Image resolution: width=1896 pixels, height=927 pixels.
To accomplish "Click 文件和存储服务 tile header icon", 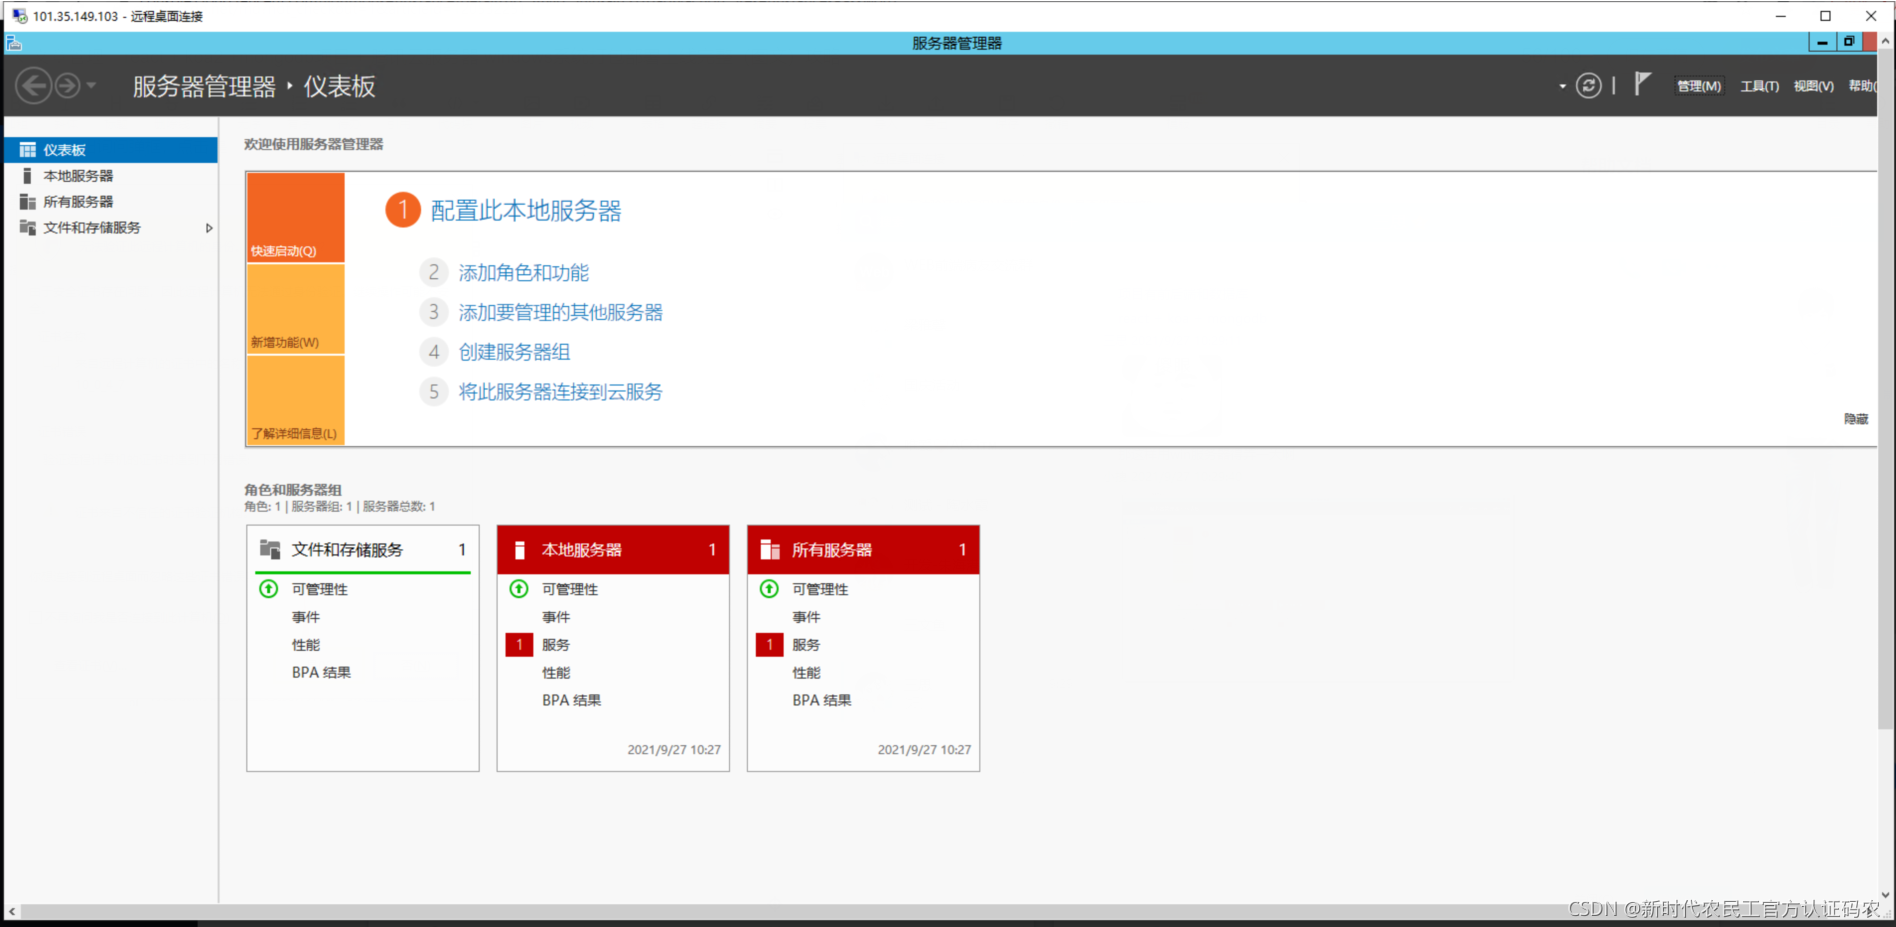I will coord(270,549).
